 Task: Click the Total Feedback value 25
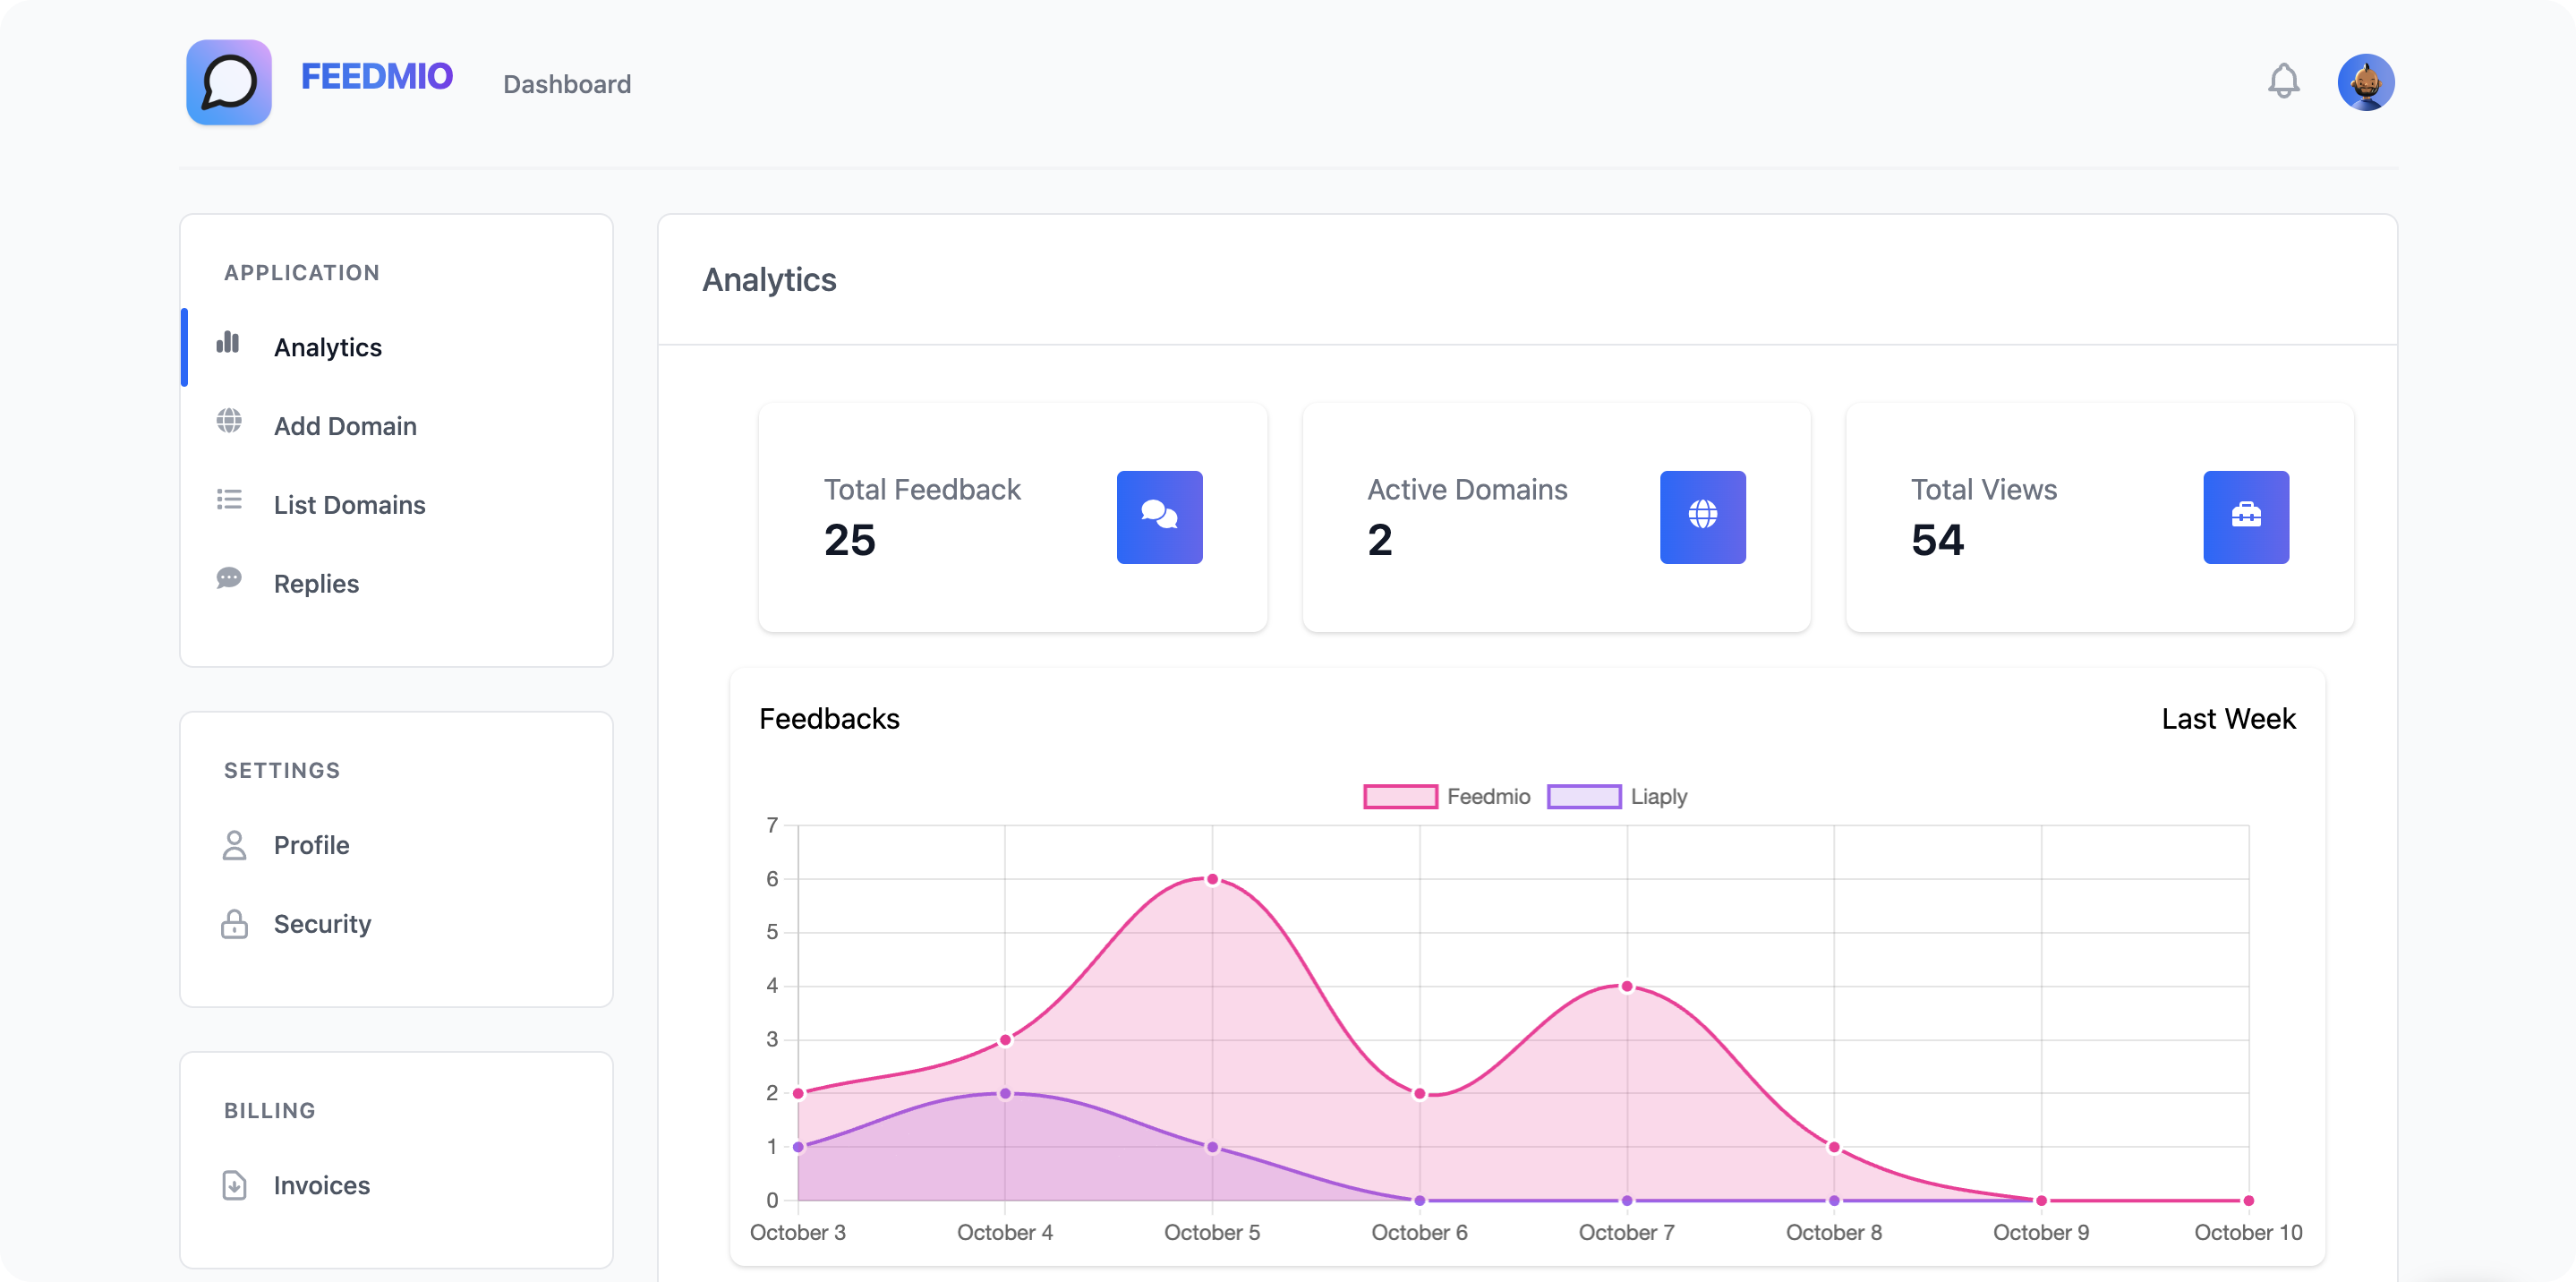point(849,540)
